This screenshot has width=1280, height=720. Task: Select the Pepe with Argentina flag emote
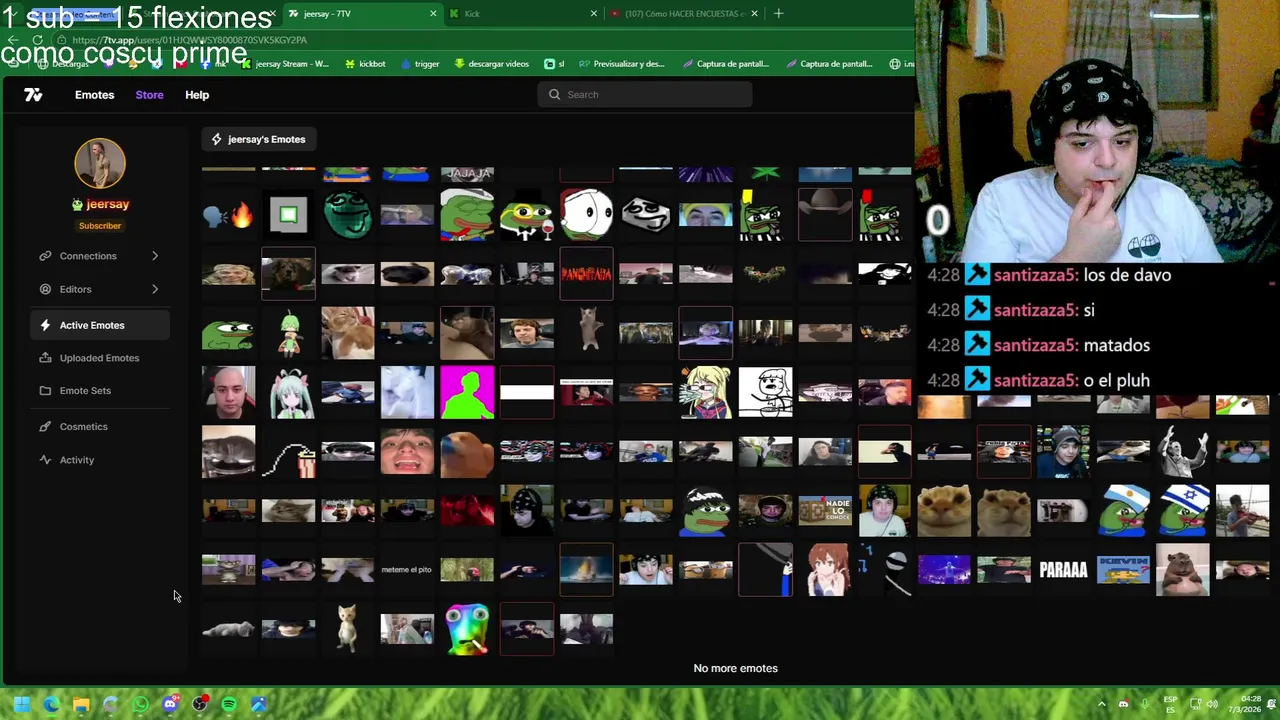click(x=1123, y=511)
